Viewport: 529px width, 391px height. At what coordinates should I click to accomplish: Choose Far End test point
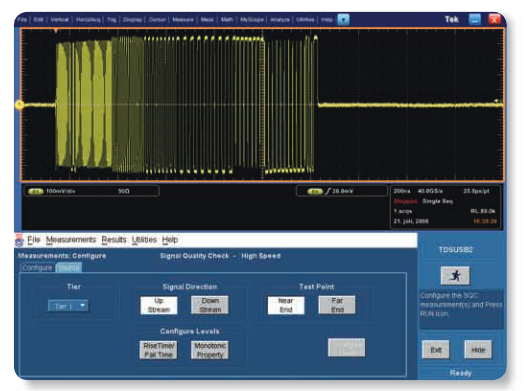click(x=337, y=305)
